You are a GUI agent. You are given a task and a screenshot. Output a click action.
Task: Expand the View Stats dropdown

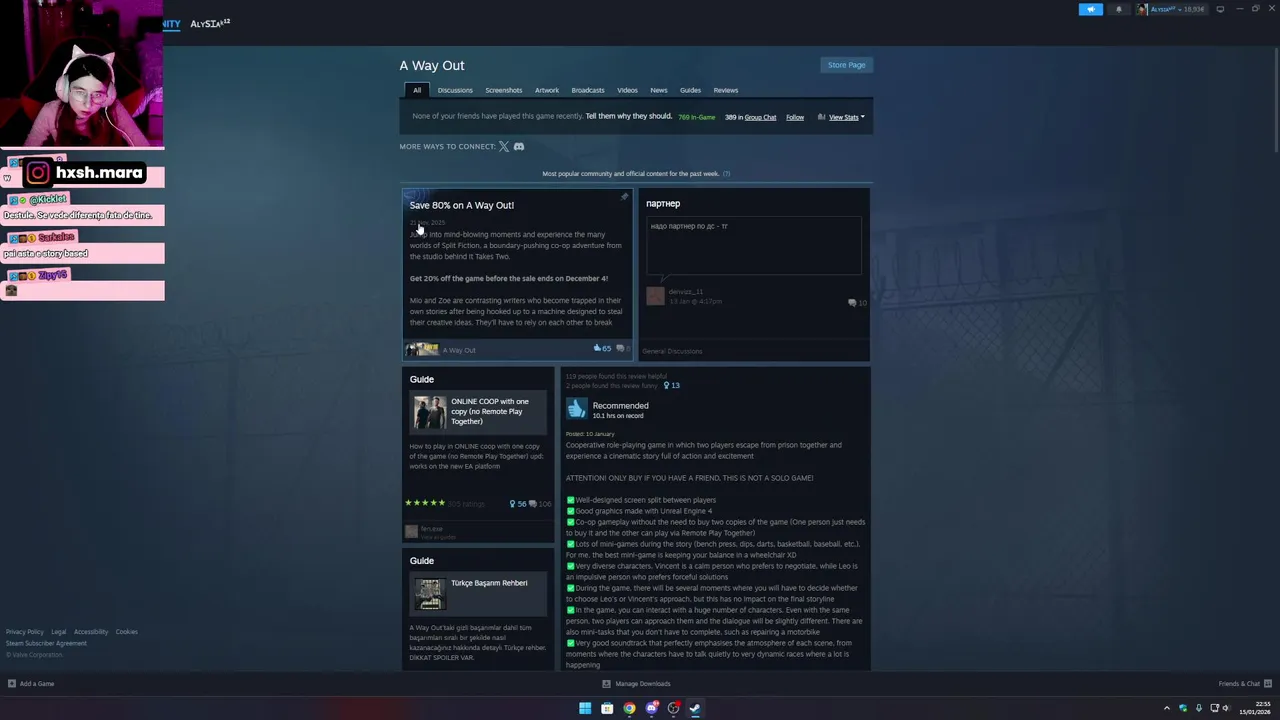846,117
